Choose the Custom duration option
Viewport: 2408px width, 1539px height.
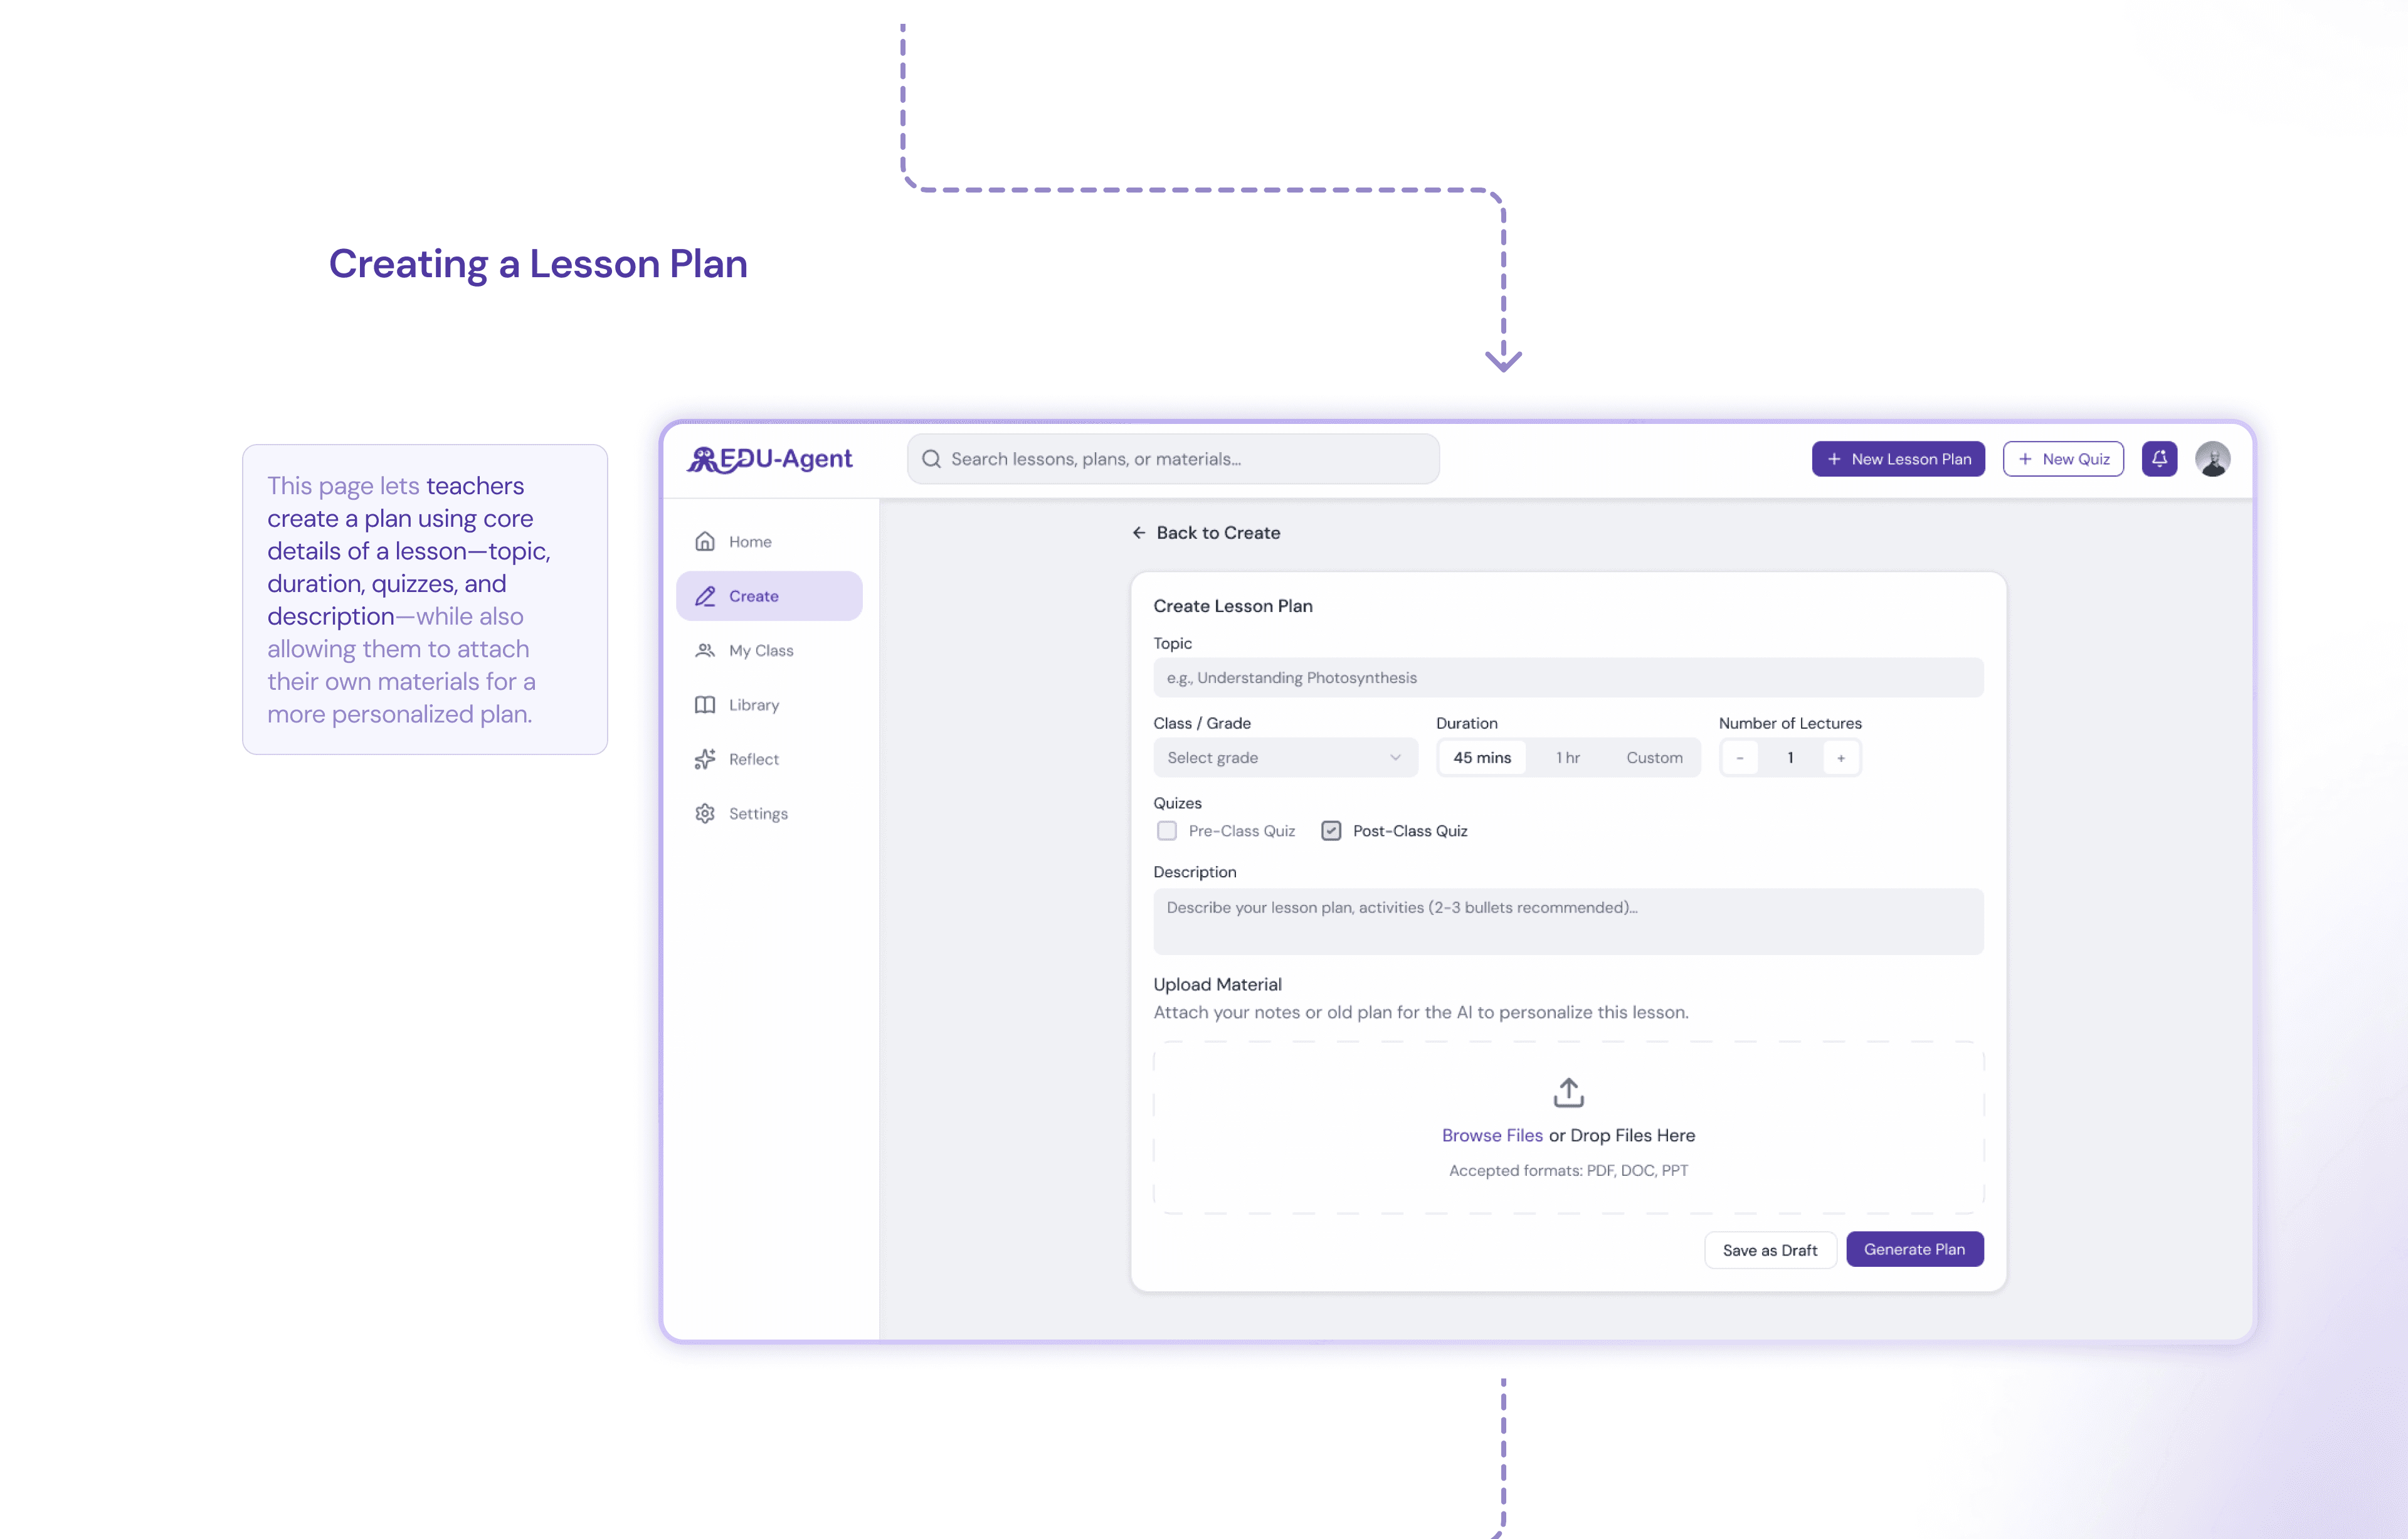(x=1653, y=758)
